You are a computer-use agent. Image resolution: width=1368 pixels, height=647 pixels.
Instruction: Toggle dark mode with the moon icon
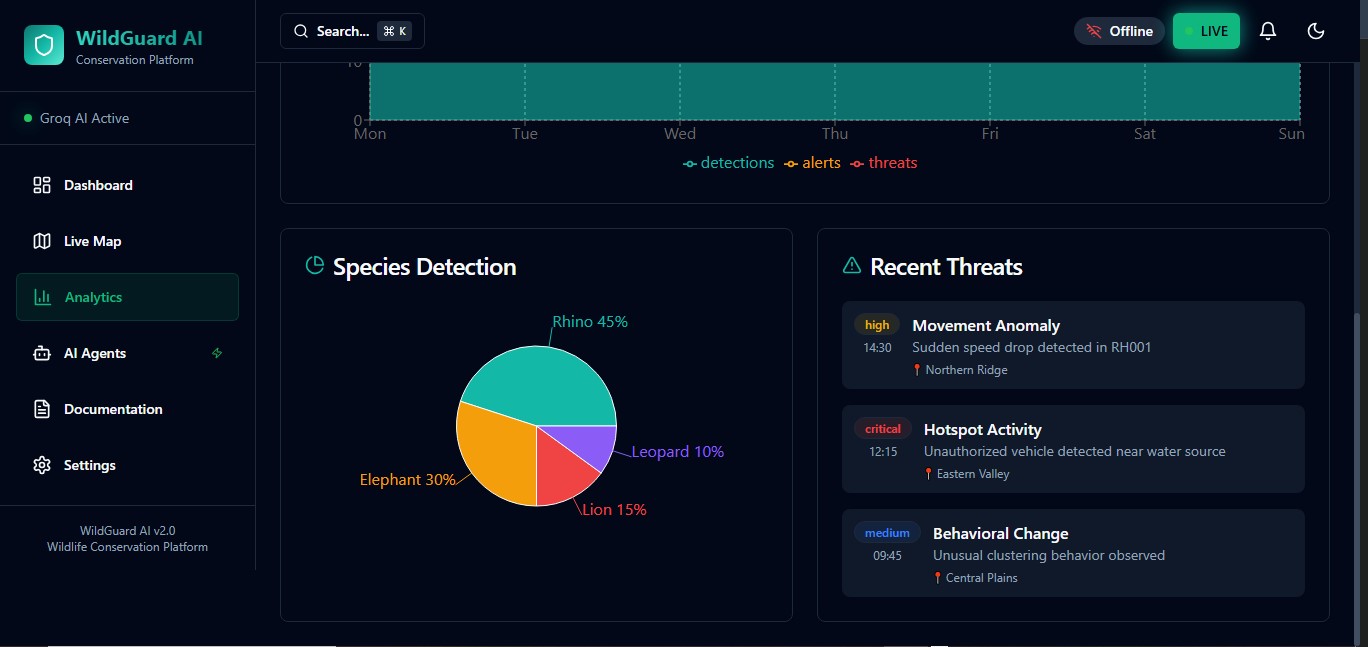click(x=1316, y=31)
